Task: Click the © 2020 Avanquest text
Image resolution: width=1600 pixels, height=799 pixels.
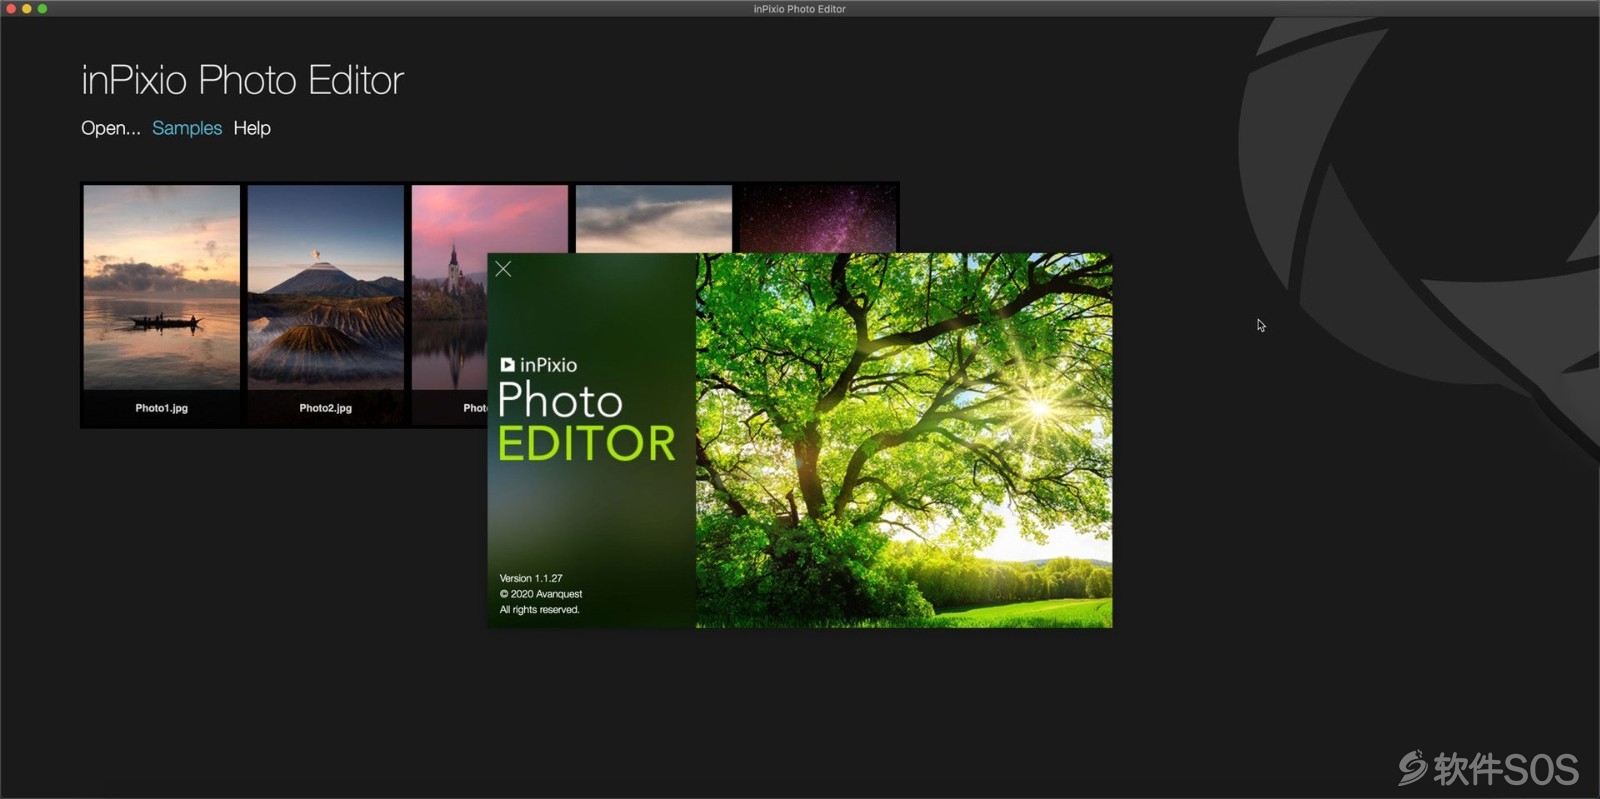Action: (x=541, y=594)
